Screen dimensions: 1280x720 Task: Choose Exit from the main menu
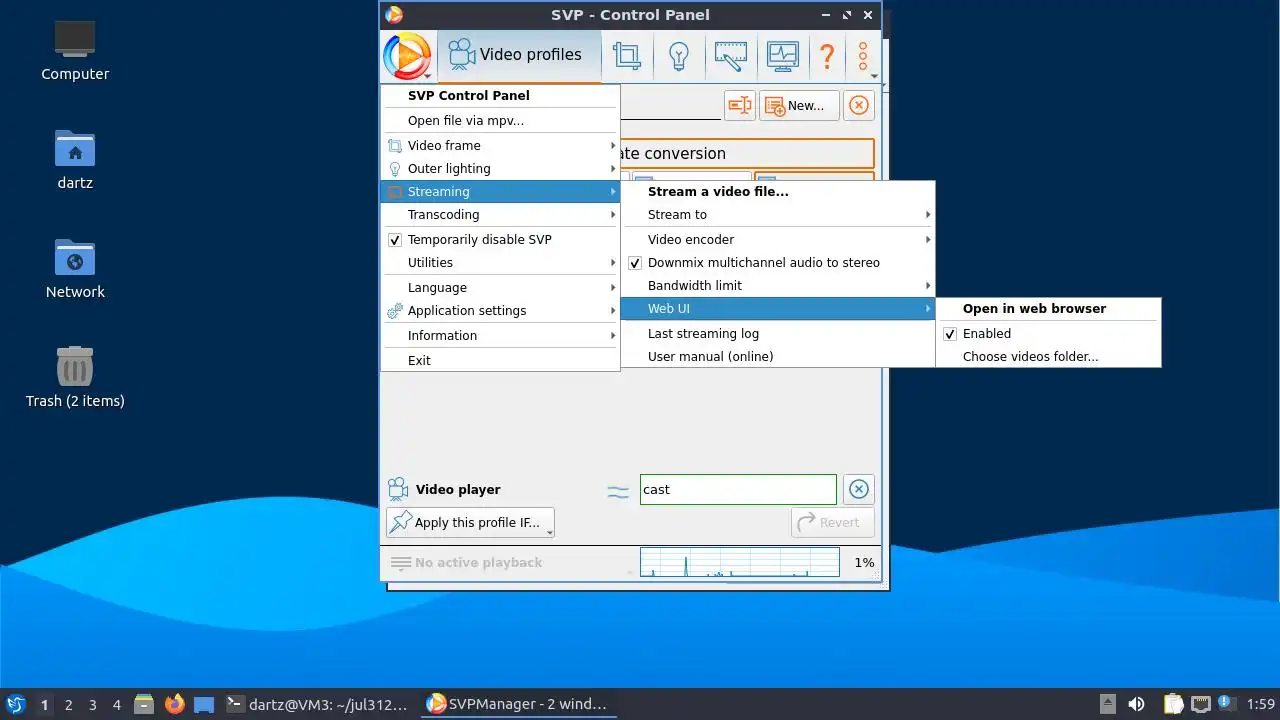(x=500, y=361)
